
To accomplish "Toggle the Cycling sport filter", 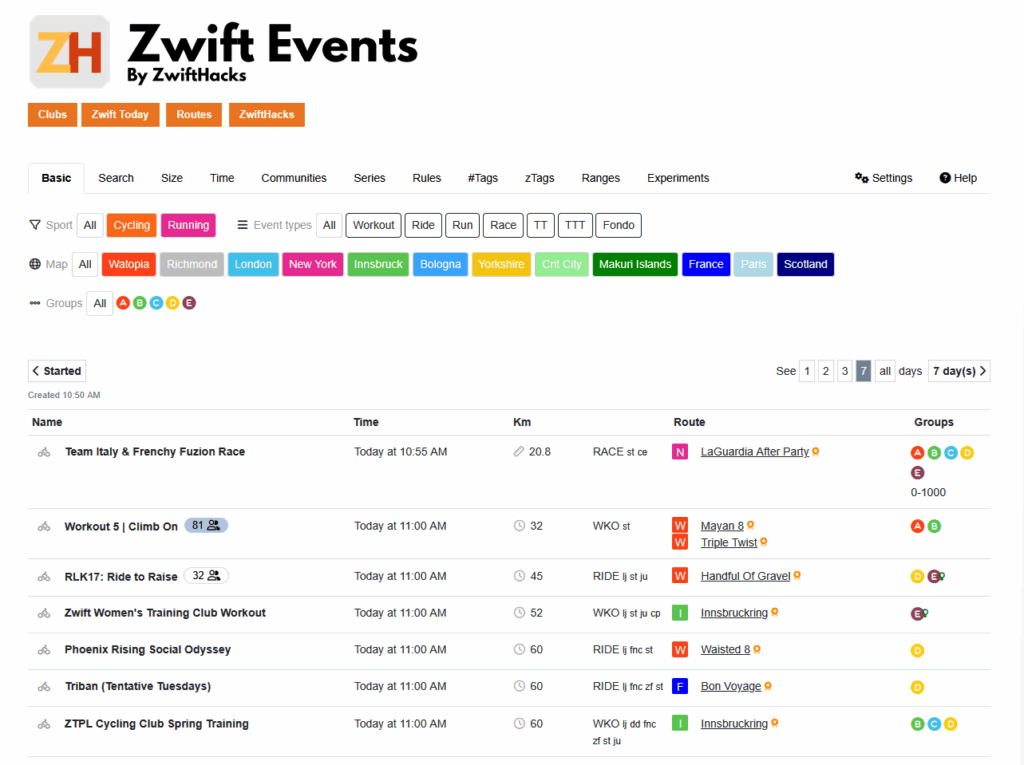I will pyautogui.click(x=131, y=225).
